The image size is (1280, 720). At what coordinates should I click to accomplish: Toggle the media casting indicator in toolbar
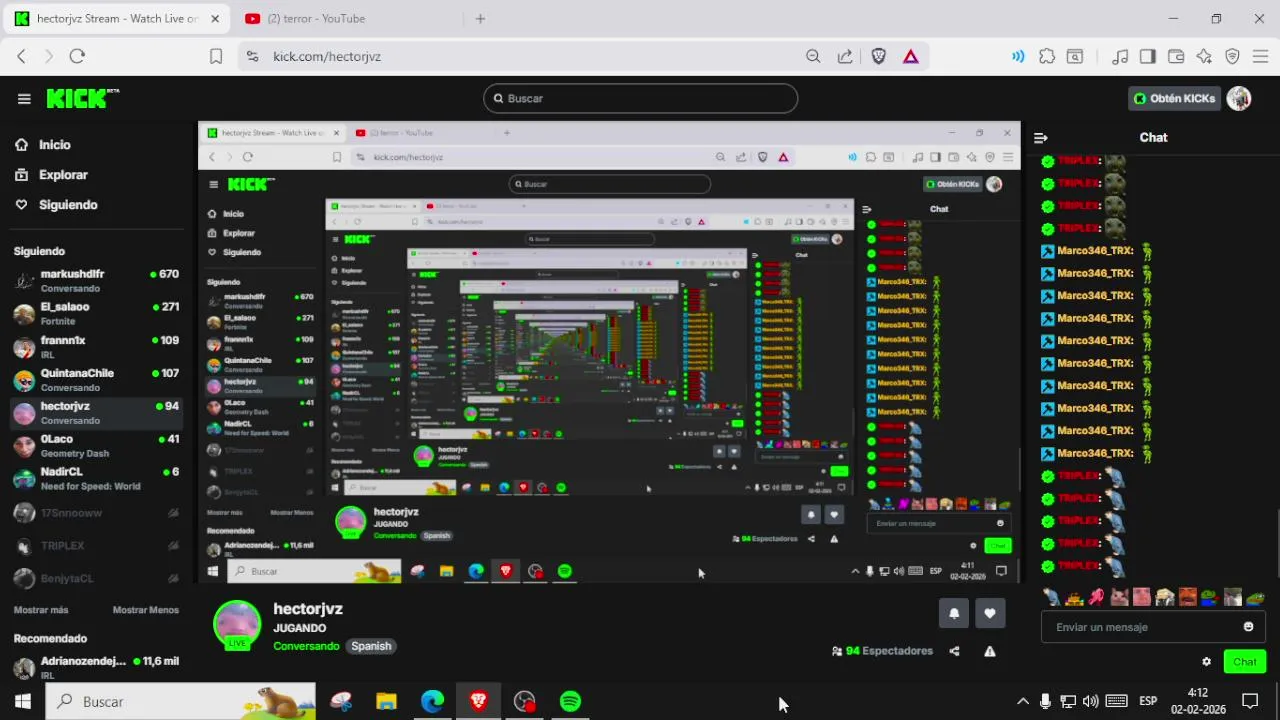tap(1018, 57)
